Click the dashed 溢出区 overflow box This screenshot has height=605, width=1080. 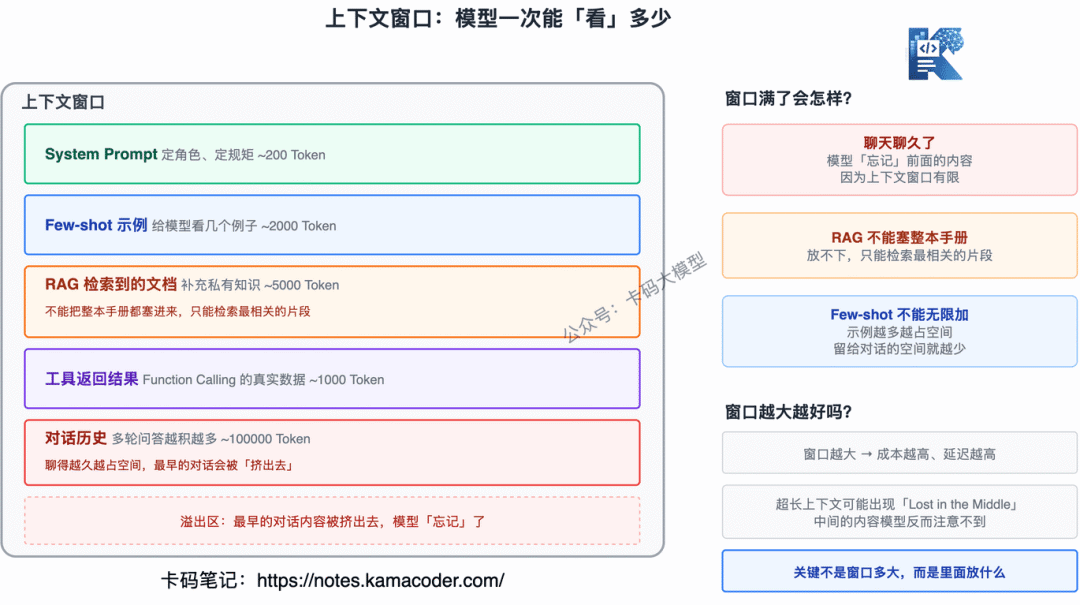[x=332, y=521]
